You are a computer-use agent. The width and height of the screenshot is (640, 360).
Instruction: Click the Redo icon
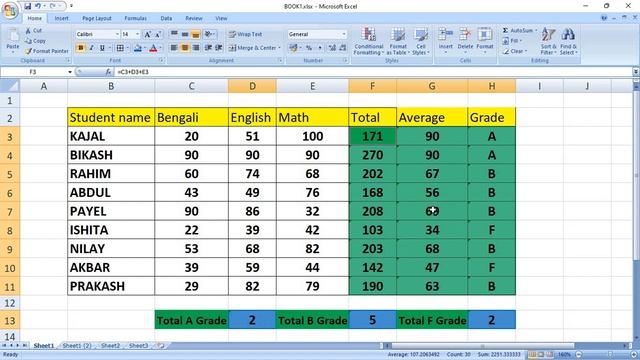(53, 6)
